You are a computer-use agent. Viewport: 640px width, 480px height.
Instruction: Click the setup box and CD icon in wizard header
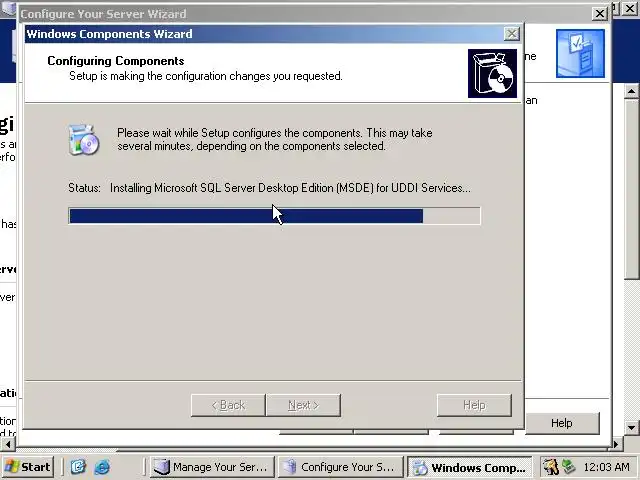coord(492,73)
